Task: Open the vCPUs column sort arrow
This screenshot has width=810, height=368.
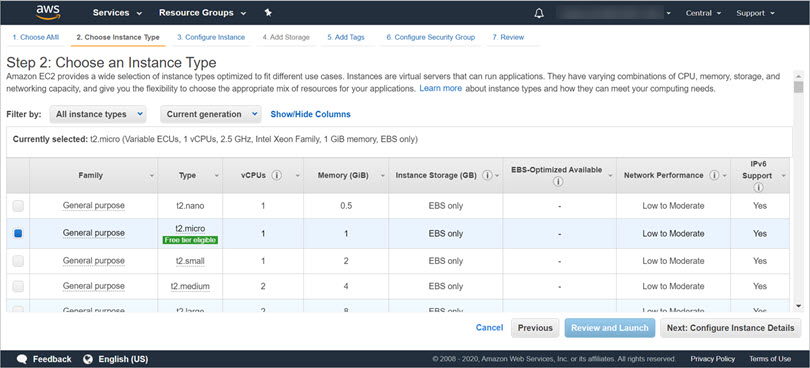Action: 298,176
